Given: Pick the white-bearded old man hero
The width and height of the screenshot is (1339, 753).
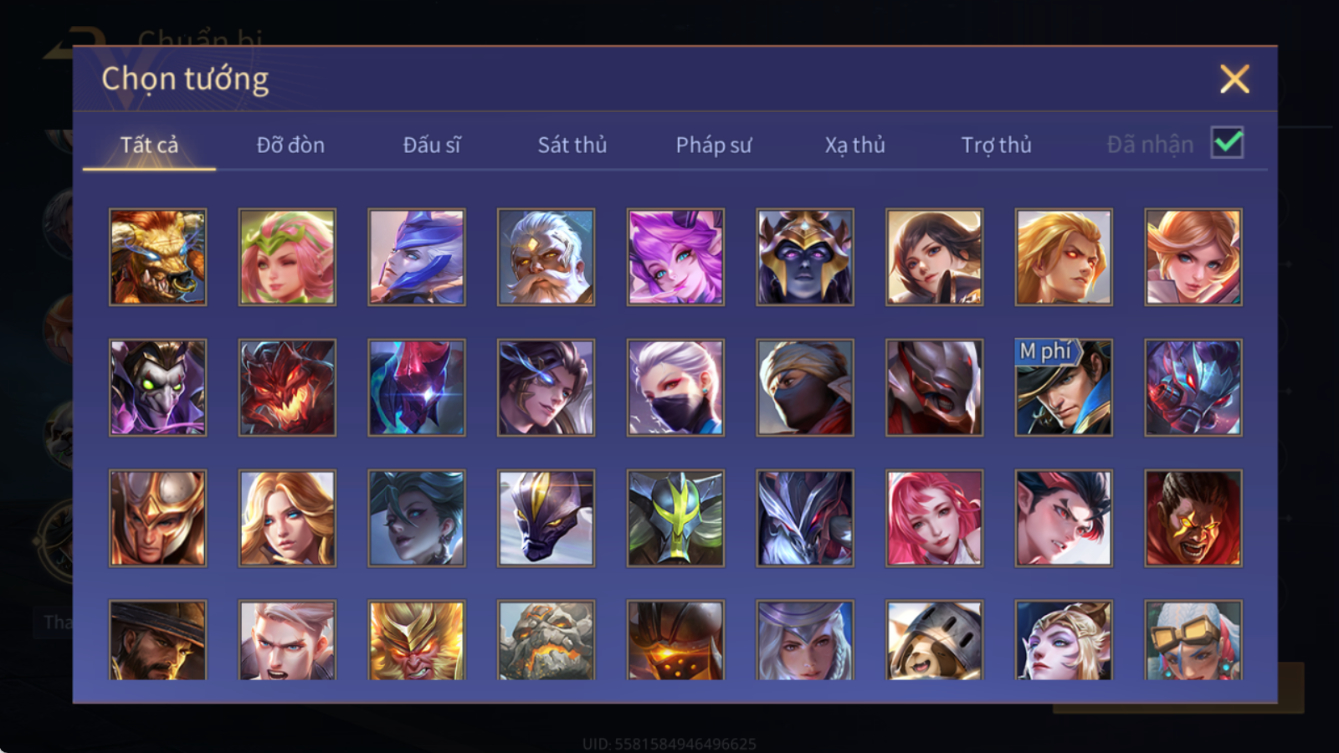Looking at the screenshot, I should [546, 257].
